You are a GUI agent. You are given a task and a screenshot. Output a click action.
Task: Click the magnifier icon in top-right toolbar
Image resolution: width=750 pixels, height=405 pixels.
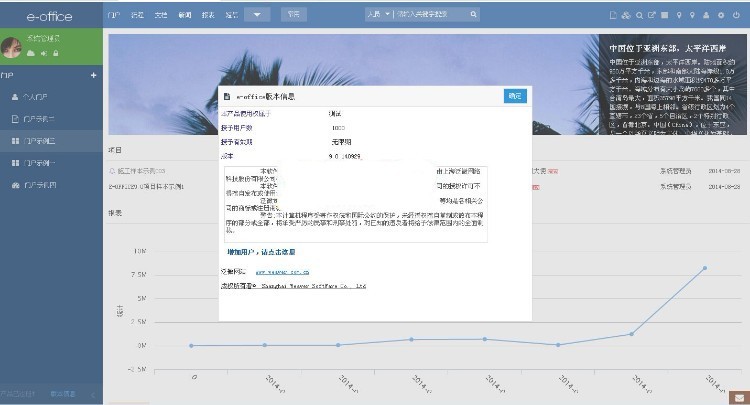[639, 15]
